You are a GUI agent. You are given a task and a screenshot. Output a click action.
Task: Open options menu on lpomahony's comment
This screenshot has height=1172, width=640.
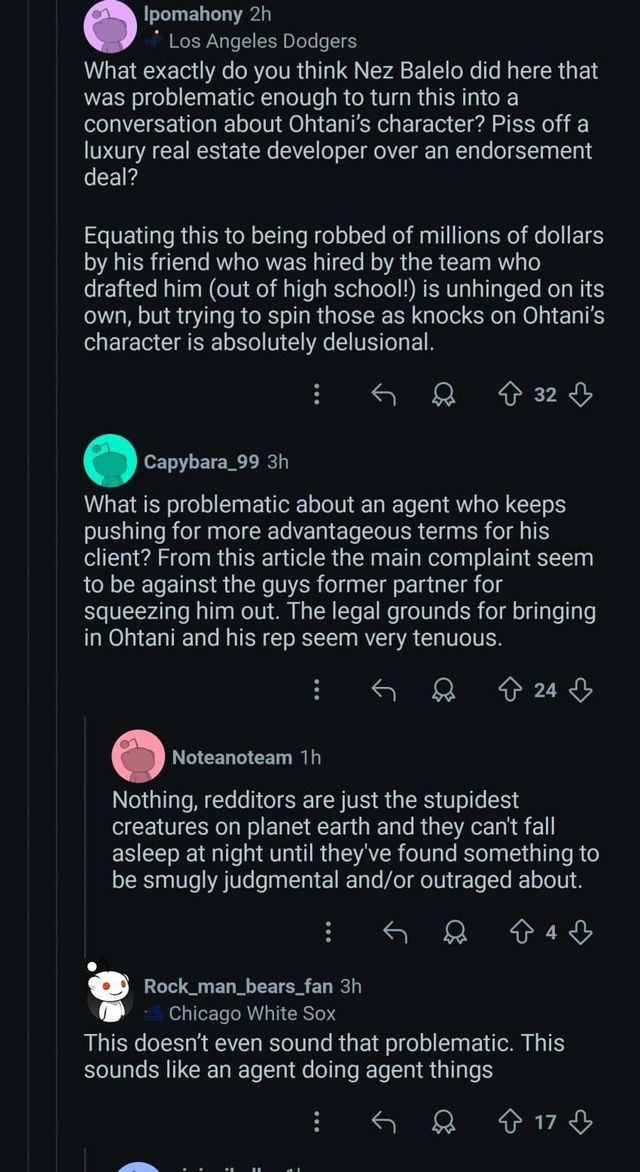tap(317, 395)
